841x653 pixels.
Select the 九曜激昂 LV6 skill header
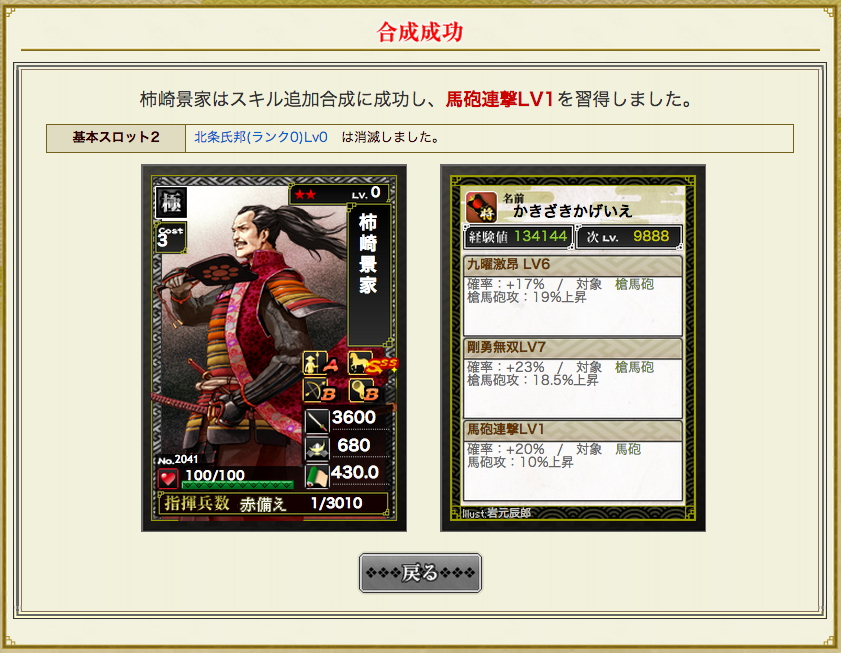572,265
